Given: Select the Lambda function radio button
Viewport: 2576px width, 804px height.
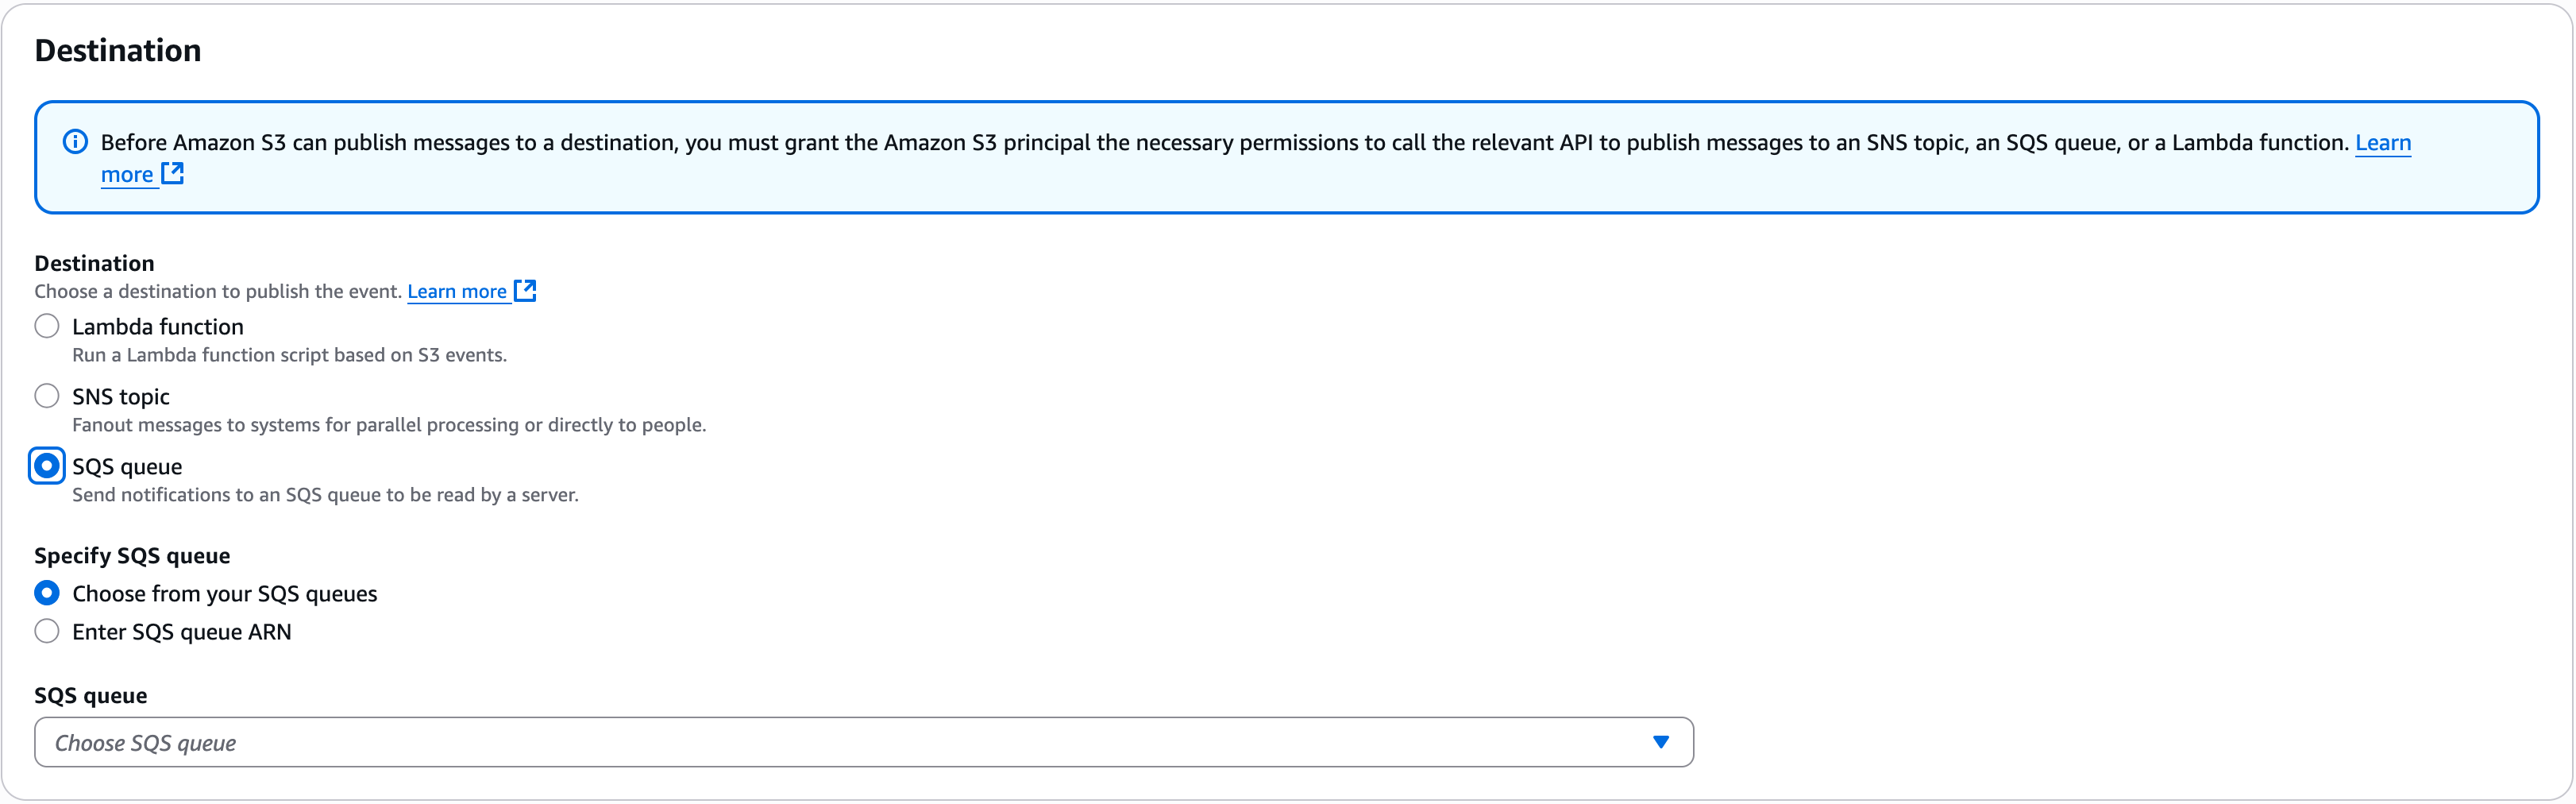Looking at the screenshot, I should [47, 327].
